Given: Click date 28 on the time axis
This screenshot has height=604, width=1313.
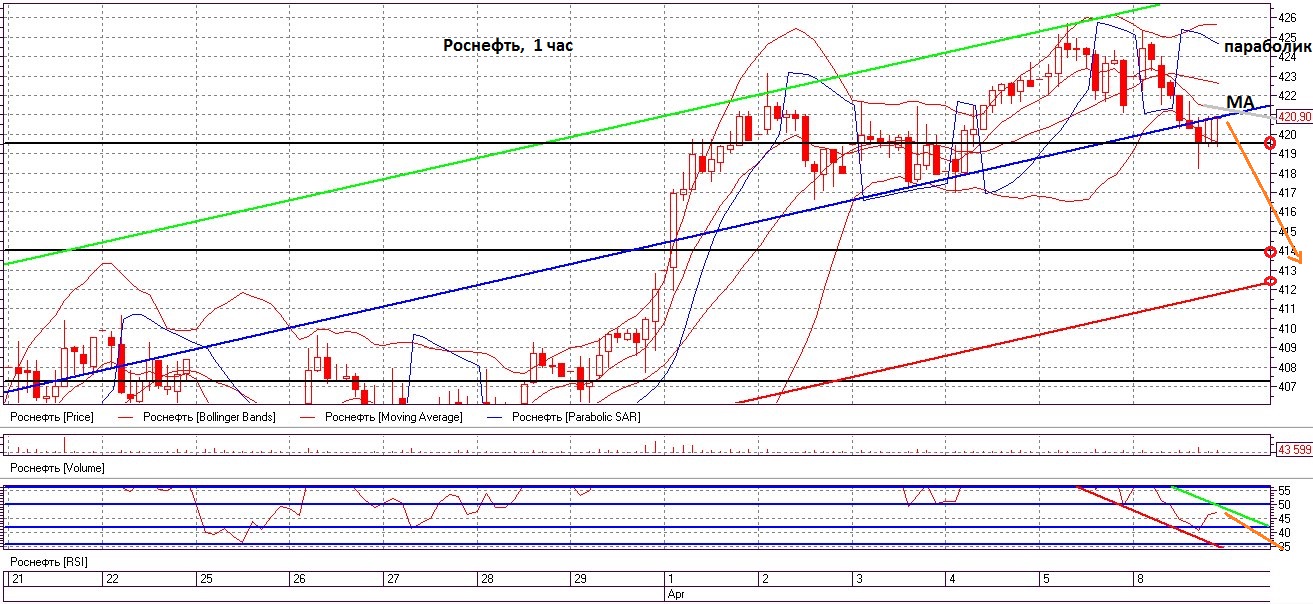Looking at the screenshot, I should pos(486,579).
